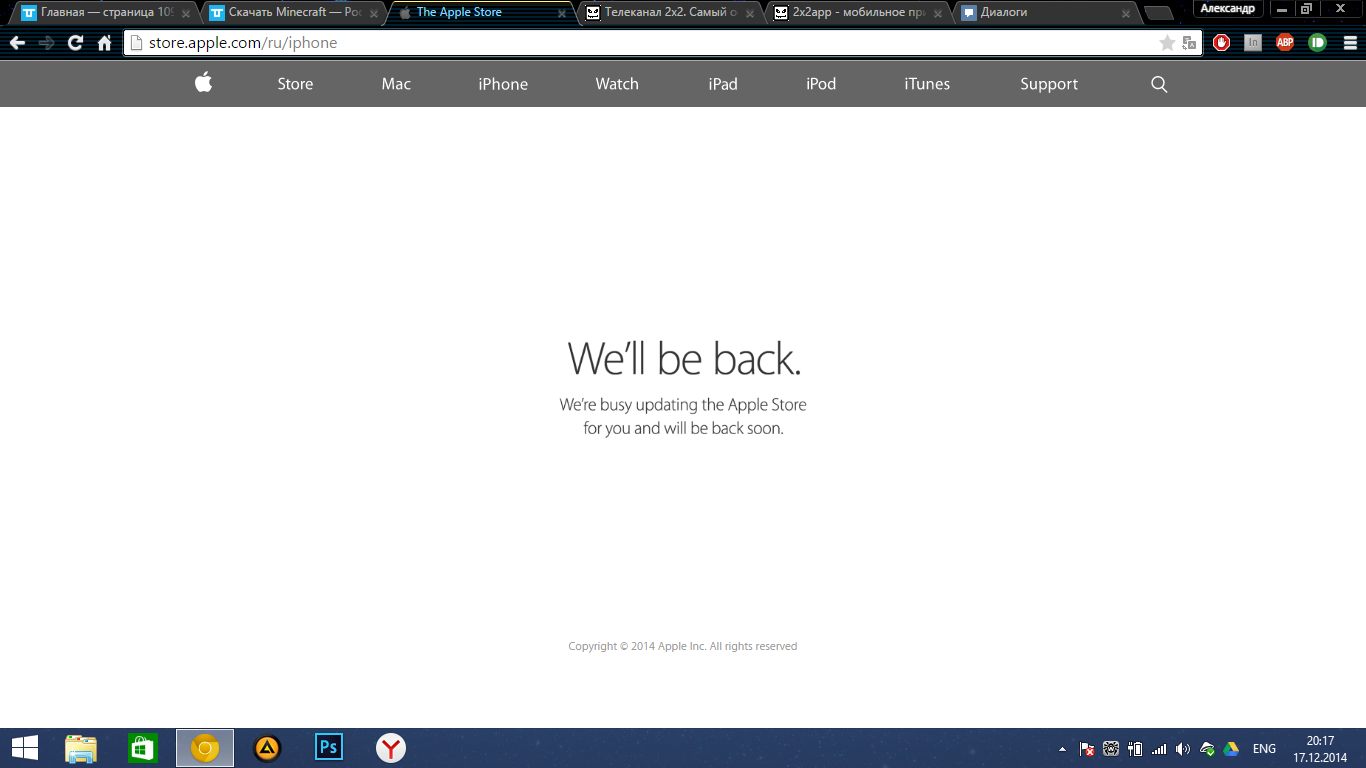
Task: Click the gray 'In' extension icon
Action: 1253,43
